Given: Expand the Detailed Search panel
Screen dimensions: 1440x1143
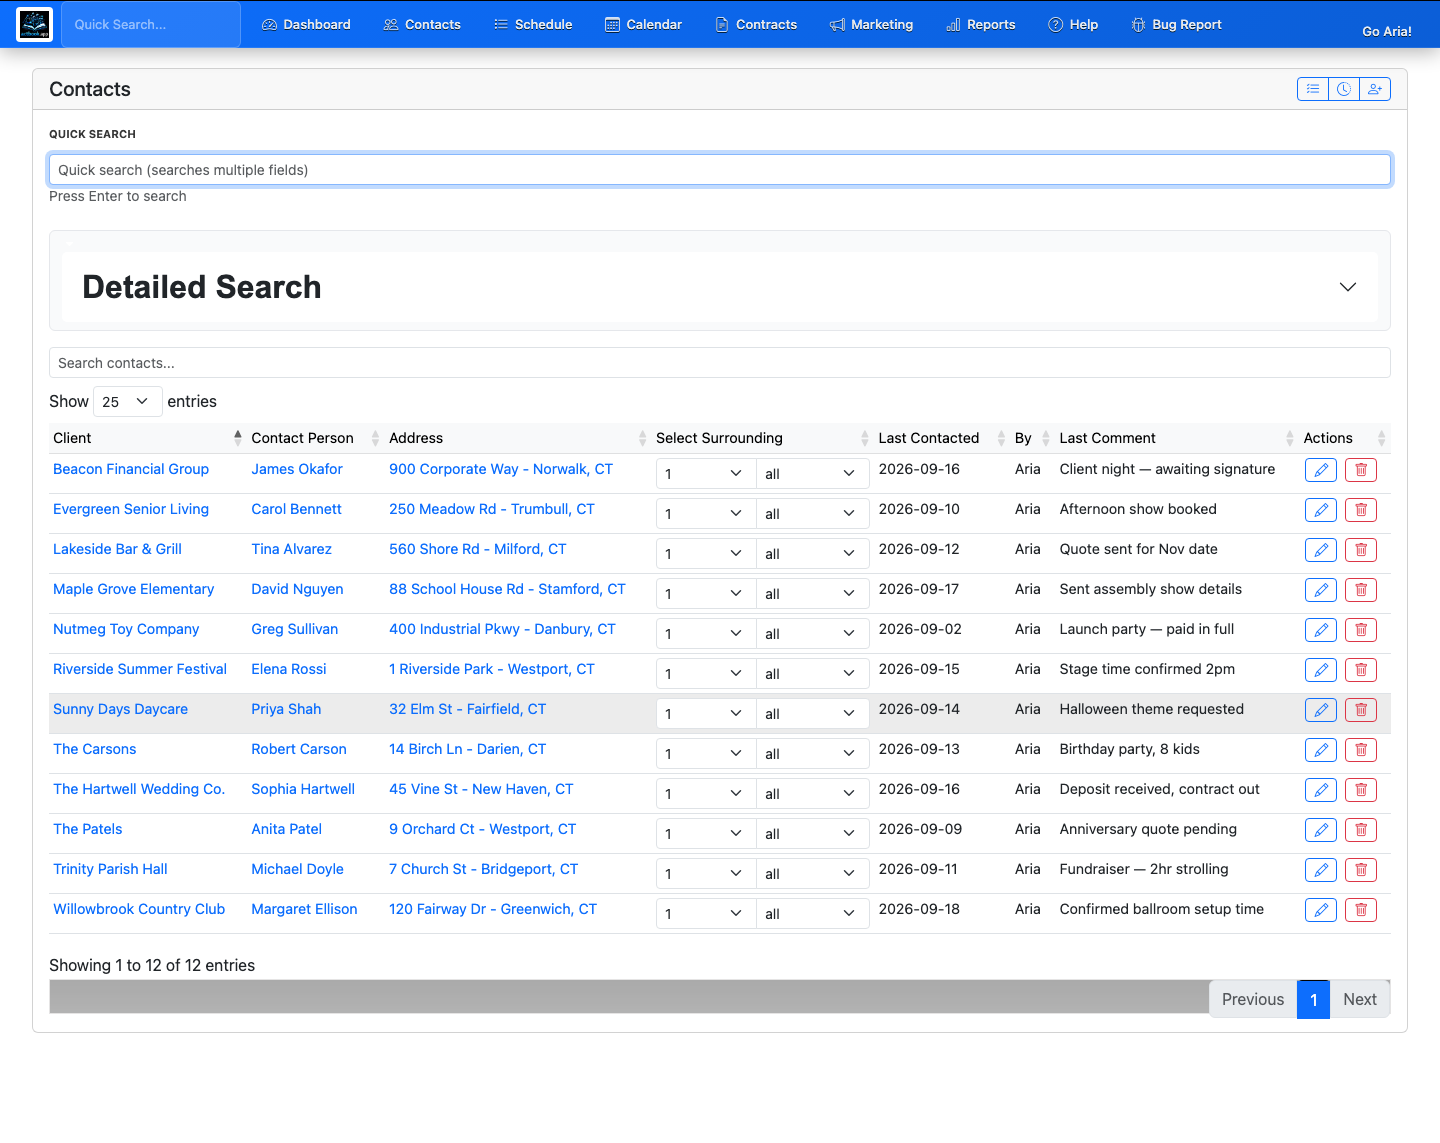Looking at the screenshot, I should pos(720,287).
